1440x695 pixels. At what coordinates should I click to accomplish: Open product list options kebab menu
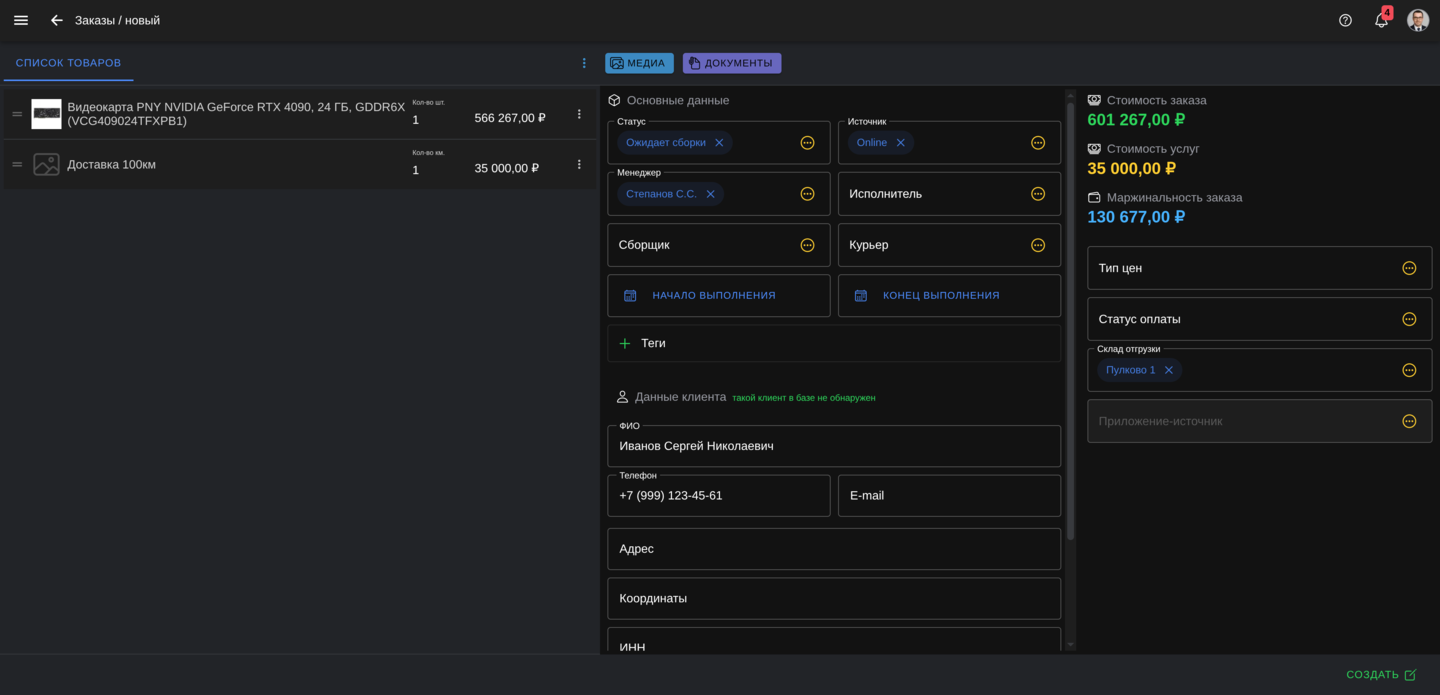(x=584, y=63)
